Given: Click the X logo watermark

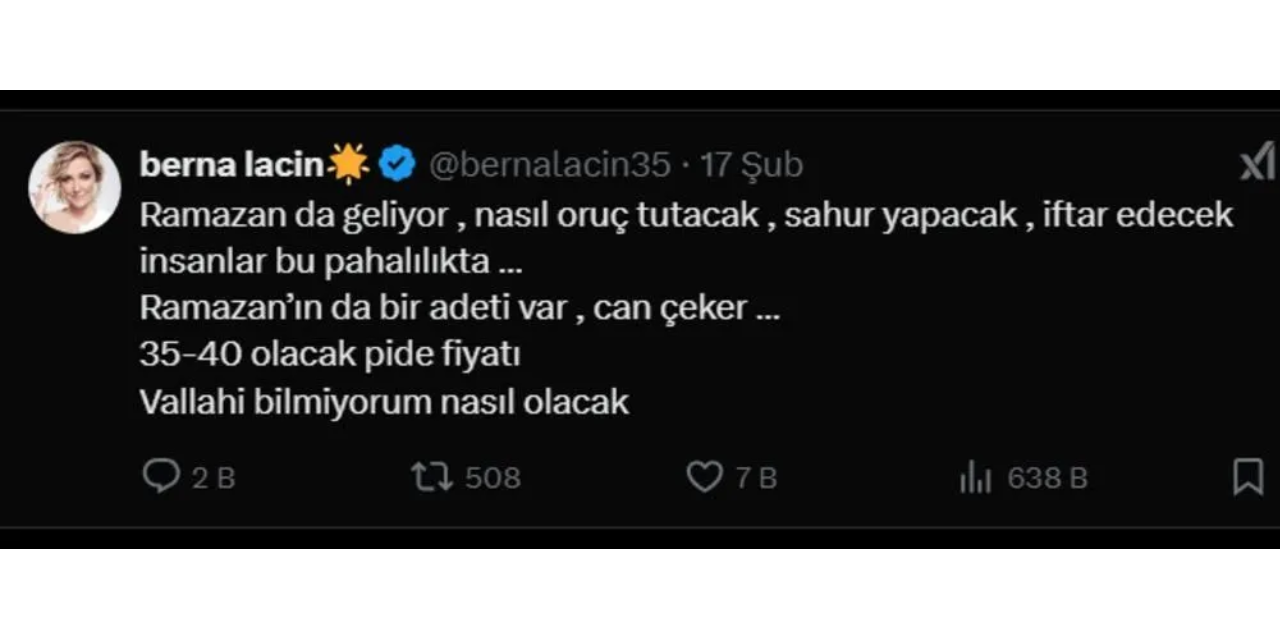Looking at the screenshot, I should tap(1258, 163).
